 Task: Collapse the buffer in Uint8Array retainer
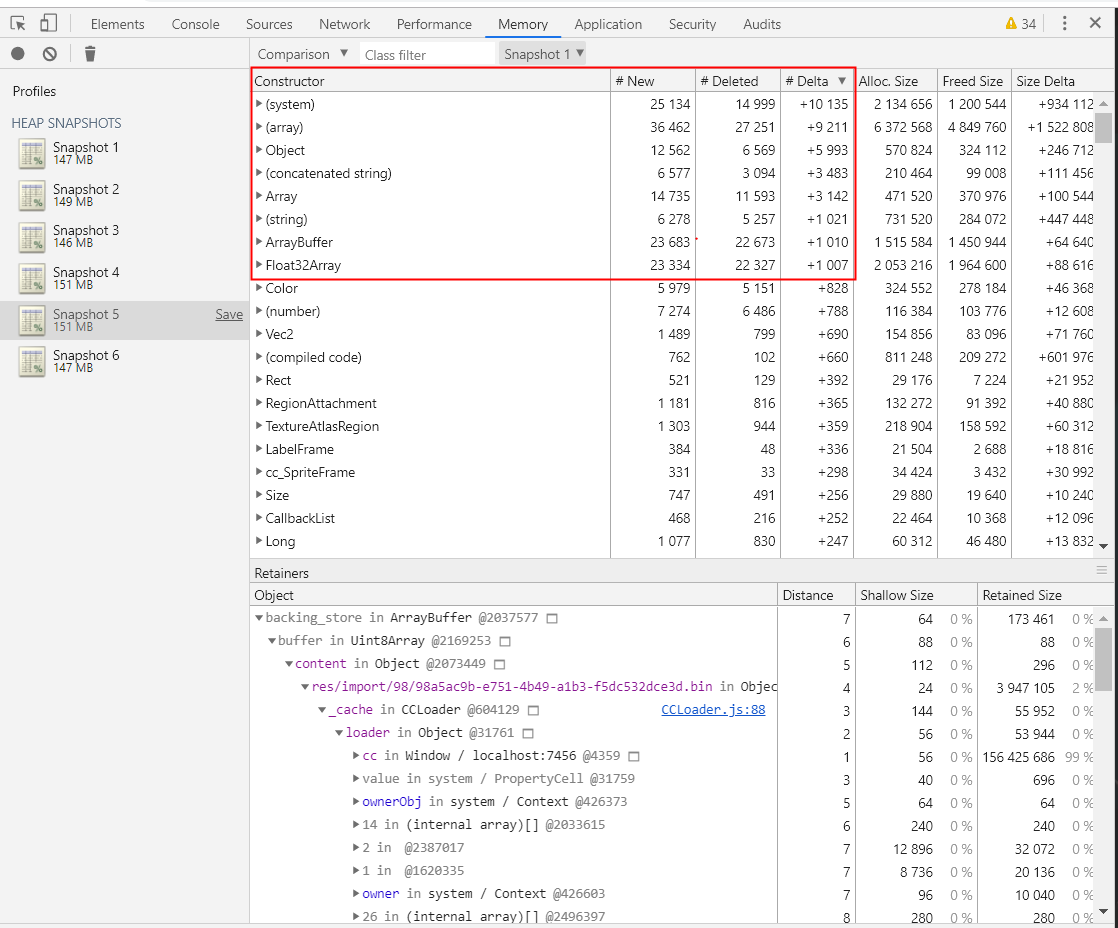tap(272, 641)
